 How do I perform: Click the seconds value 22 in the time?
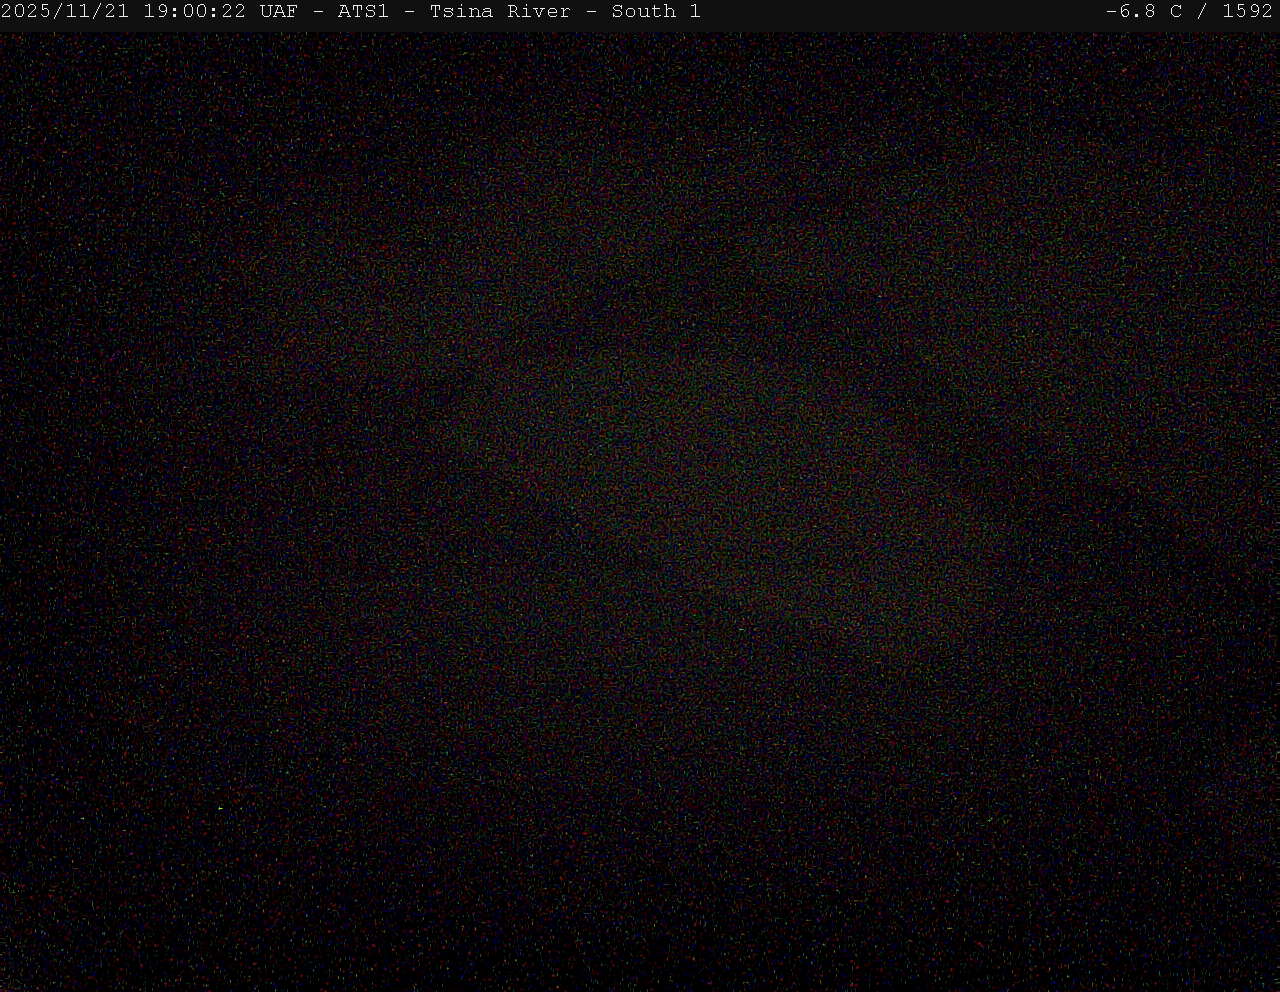pos(234,12)
